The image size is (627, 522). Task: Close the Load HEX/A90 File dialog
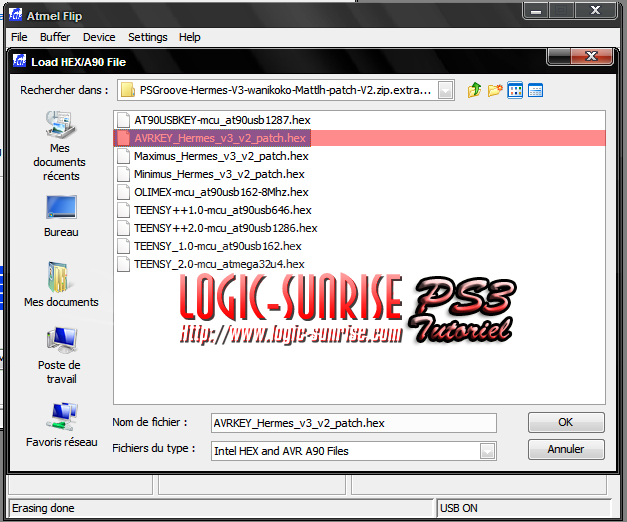pyautogui.click(x=591, y=56)
